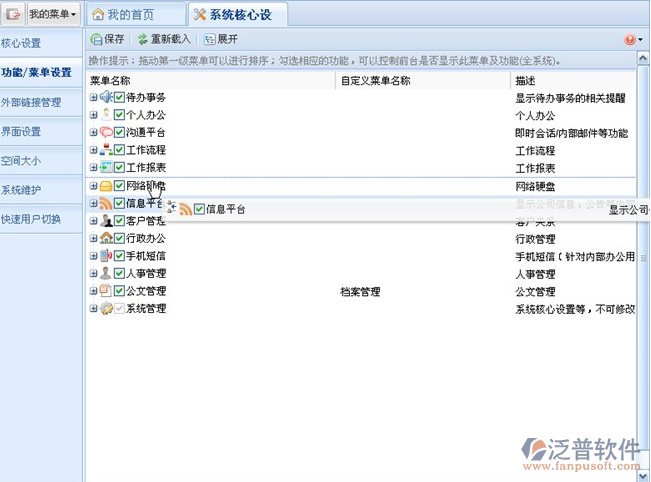651x482 pixels.
Task: Expand the 工作流程 tree node
Action: tap(93, 150)
